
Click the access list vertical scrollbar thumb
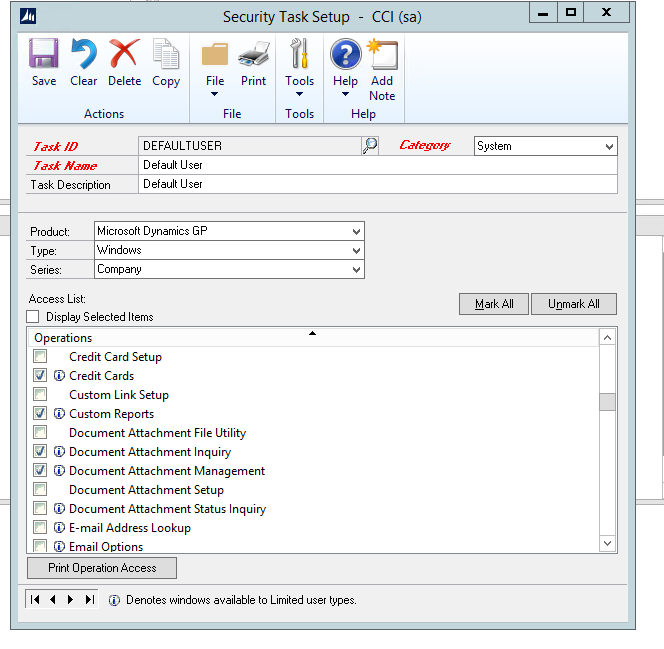[x=607, y=402]
